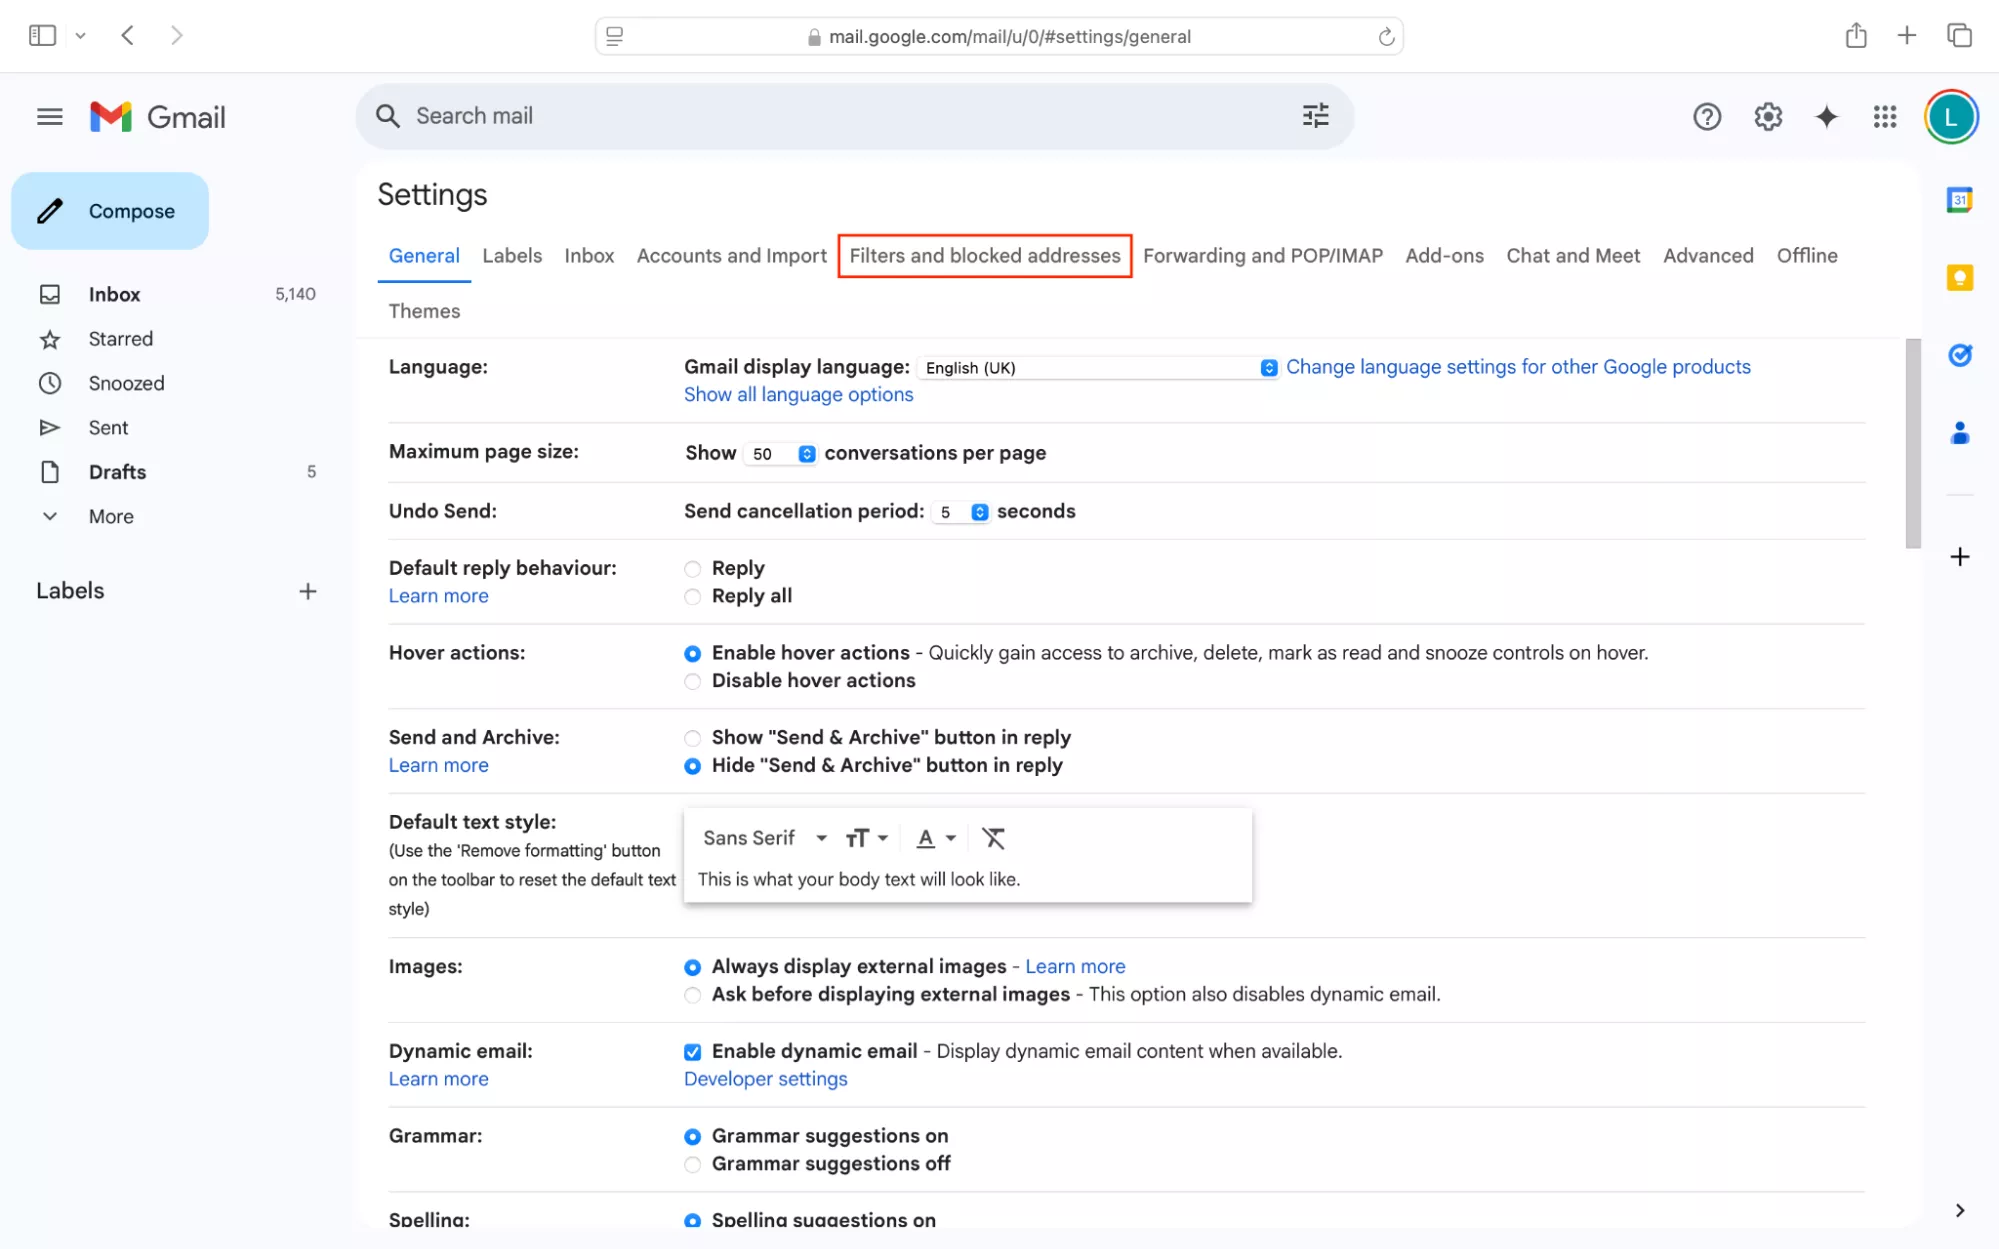Open Google Calendar side panel icon

pos(1959,200)
